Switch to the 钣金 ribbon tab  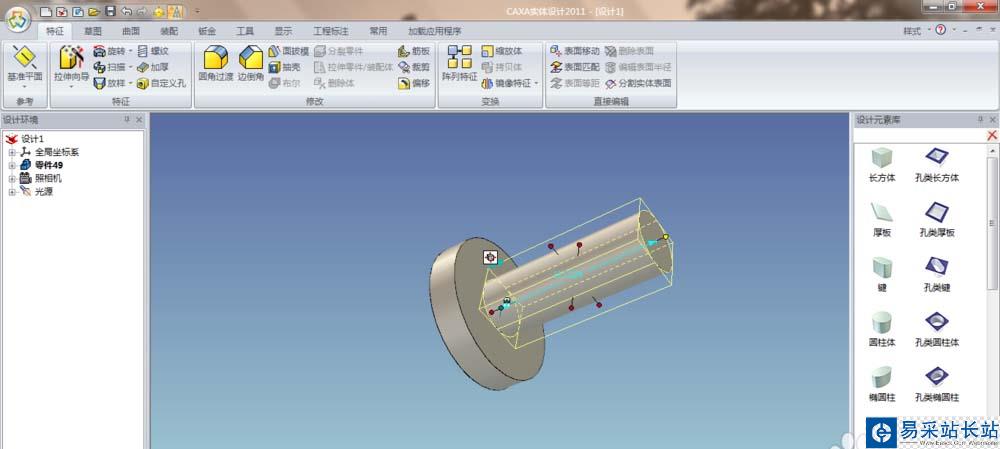(207, 31)
